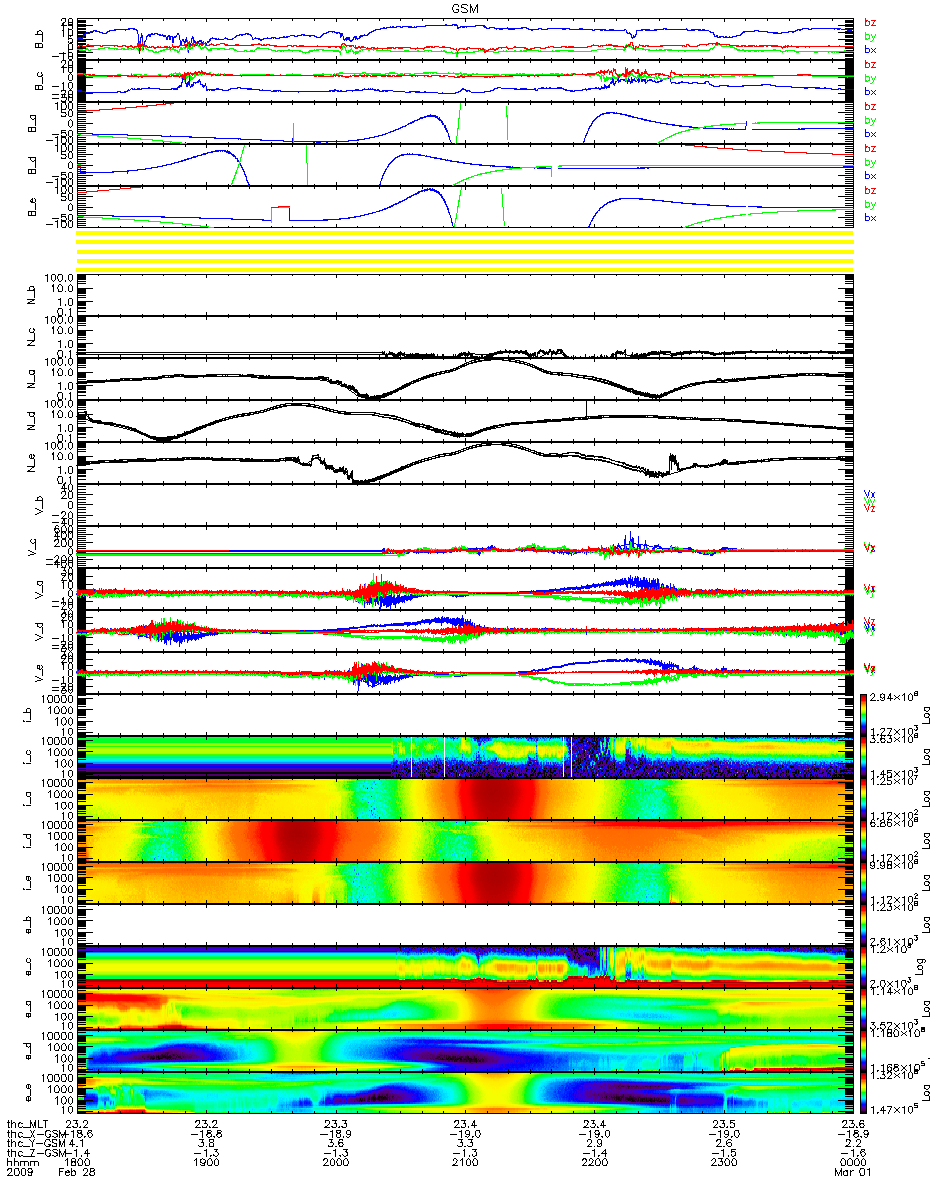Click the thc_X-GSM row label
Screen dimensions: 930x1200
[37, 1134]
